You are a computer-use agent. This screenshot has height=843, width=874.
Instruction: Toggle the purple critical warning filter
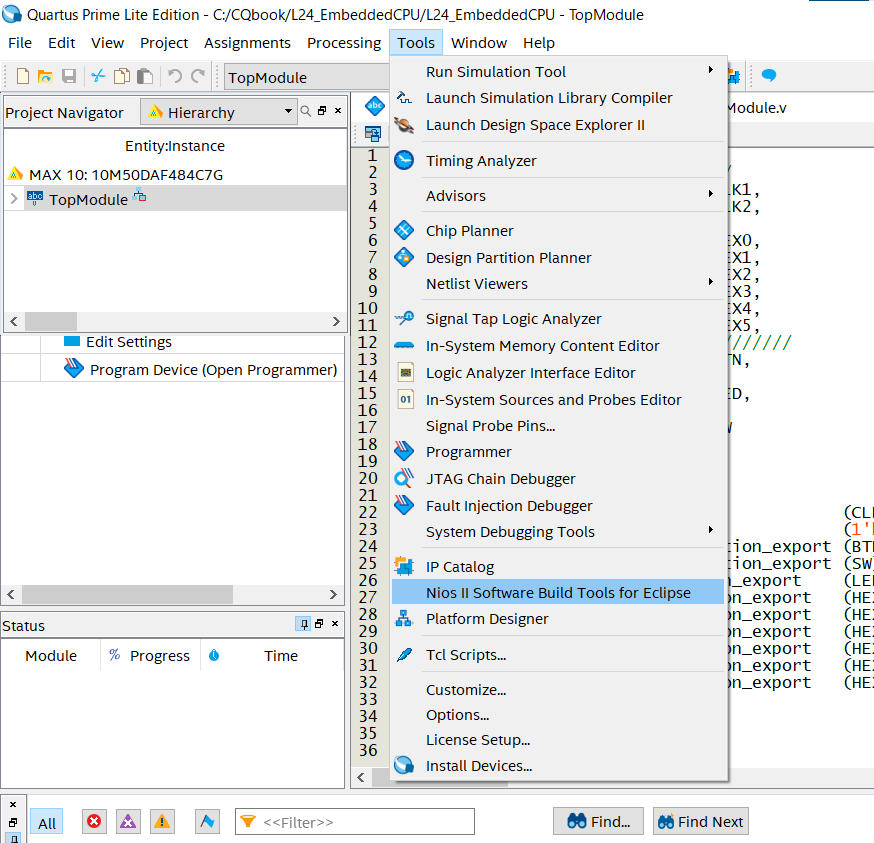128,821
